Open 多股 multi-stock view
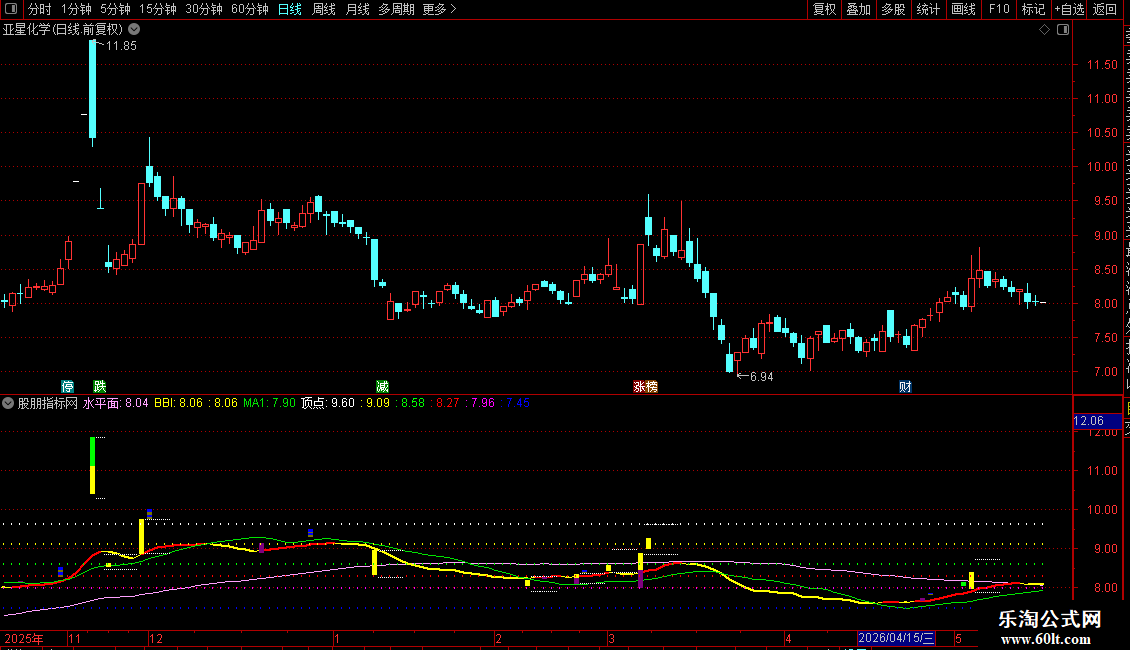Image resolution: width=1130 pixels, height=650 pixels. coord(893,9)
